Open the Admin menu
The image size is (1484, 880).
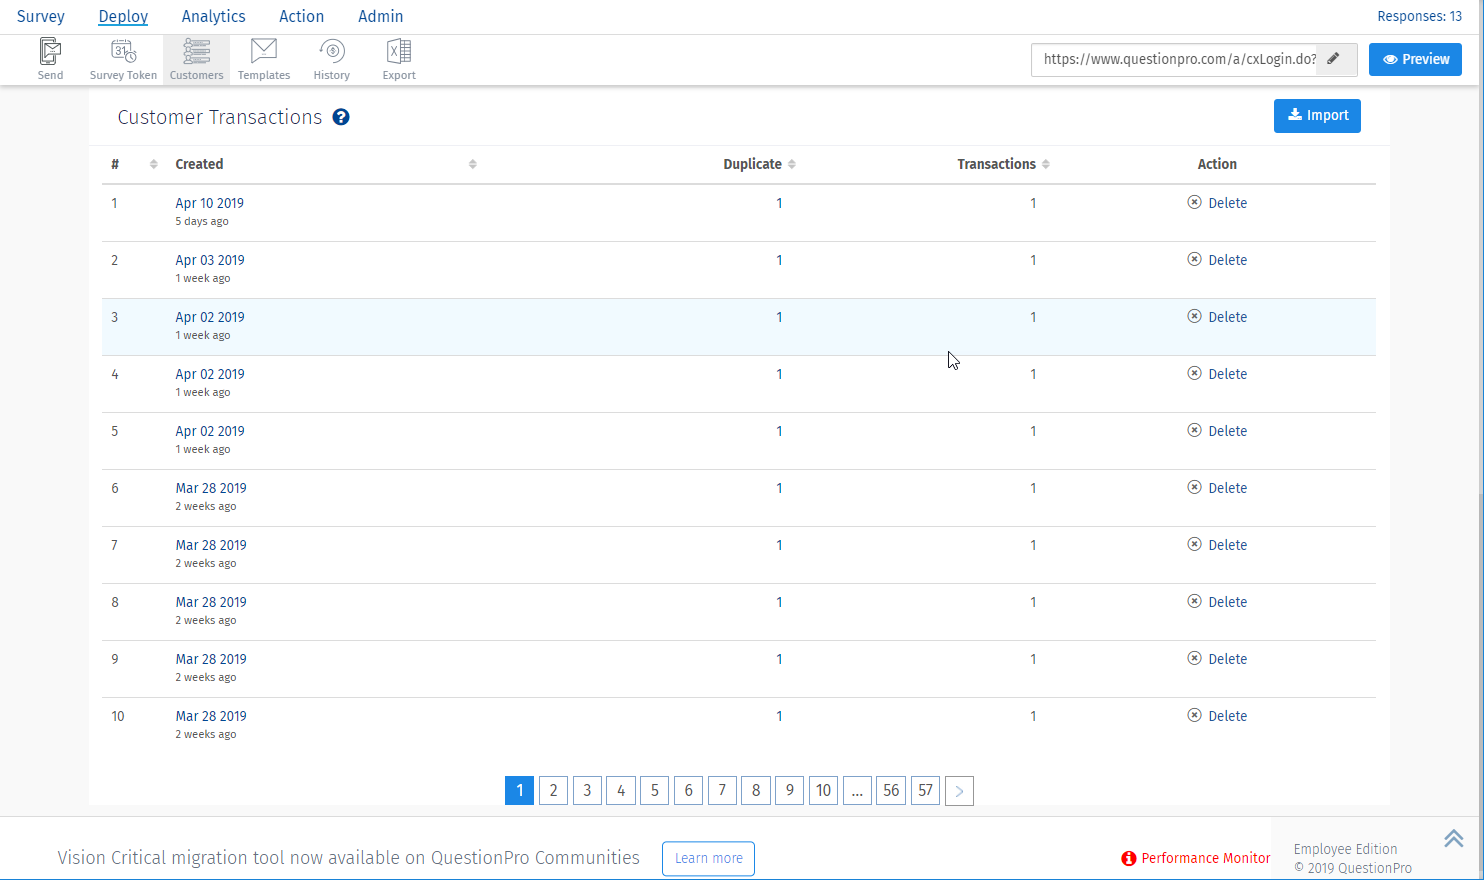(381, 16)
